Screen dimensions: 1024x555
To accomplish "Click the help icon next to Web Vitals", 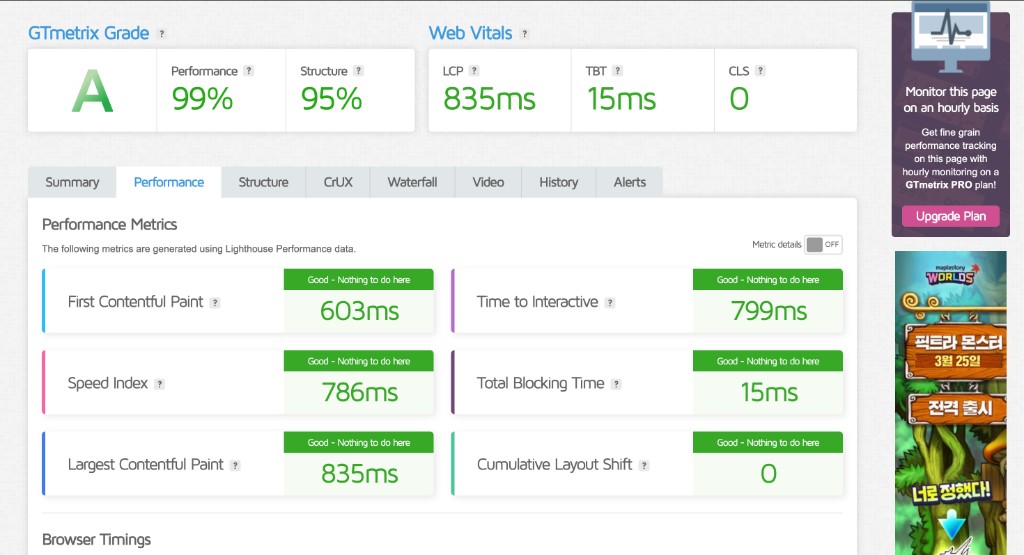I will pos(525,34).
